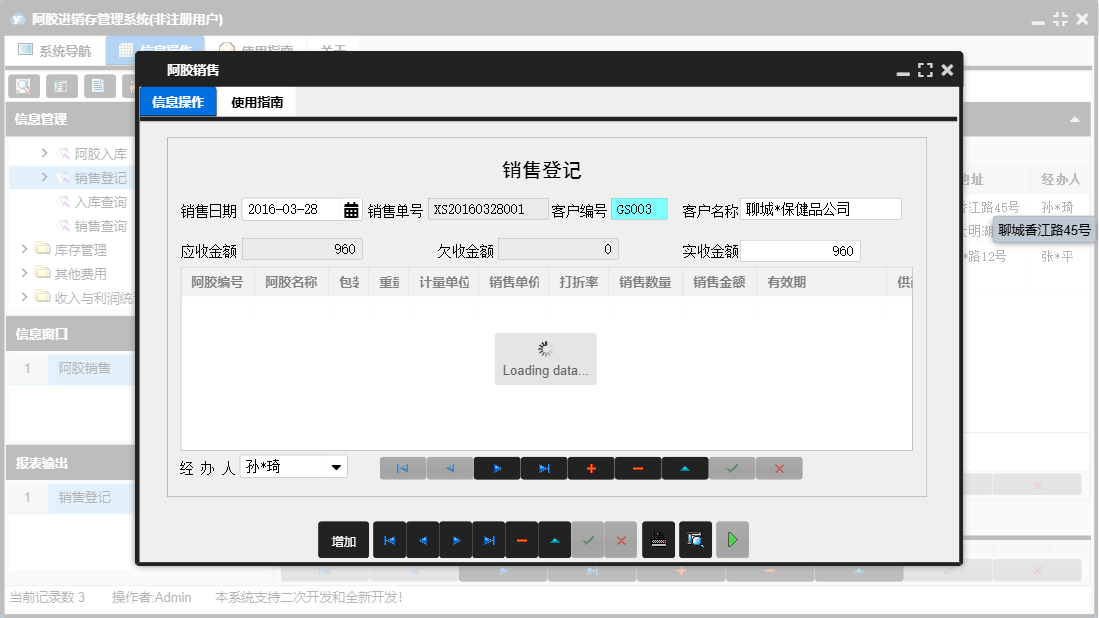Image resolution: width=1099 pixels, height=618 pixels.
Task: Click the print icon on the bottom toolbar
Action: [x=659, y=539]
